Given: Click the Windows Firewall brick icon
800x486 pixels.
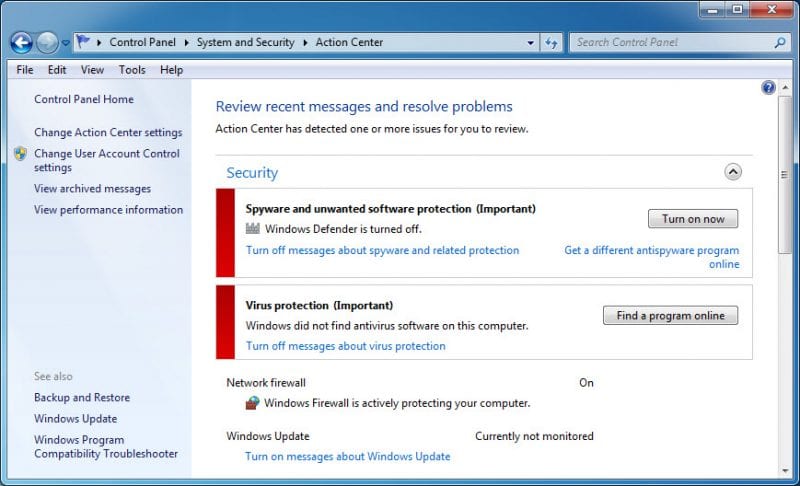Looking at the screenshot, I should click(253, 403).
